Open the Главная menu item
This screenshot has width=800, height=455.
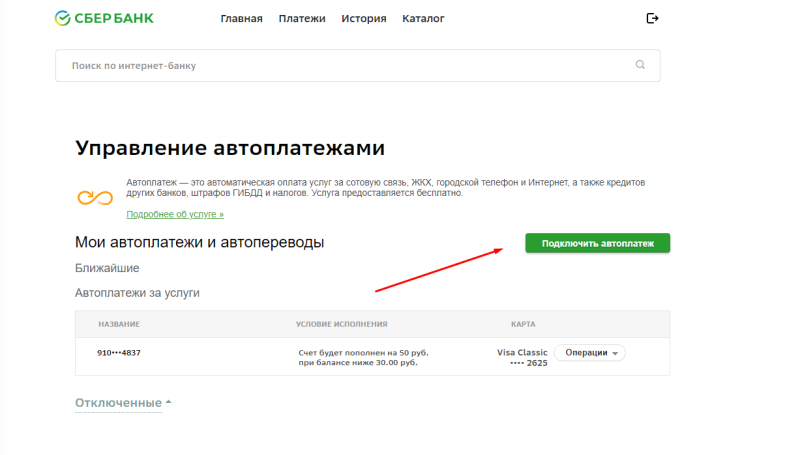pos(241,18)
